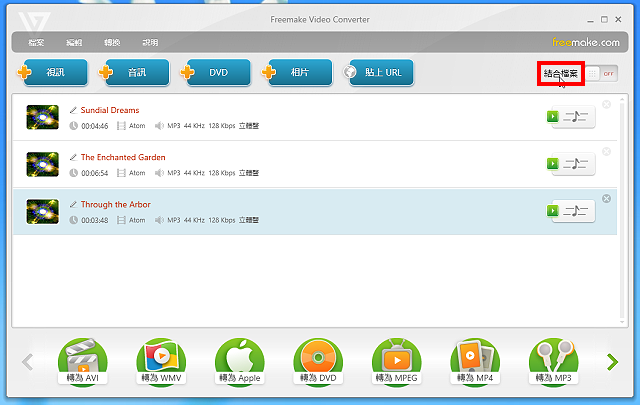Open audio editor button for The Enchanted Garden
Image resolution: width=640 pixels, height=405 pixels.
576,164
